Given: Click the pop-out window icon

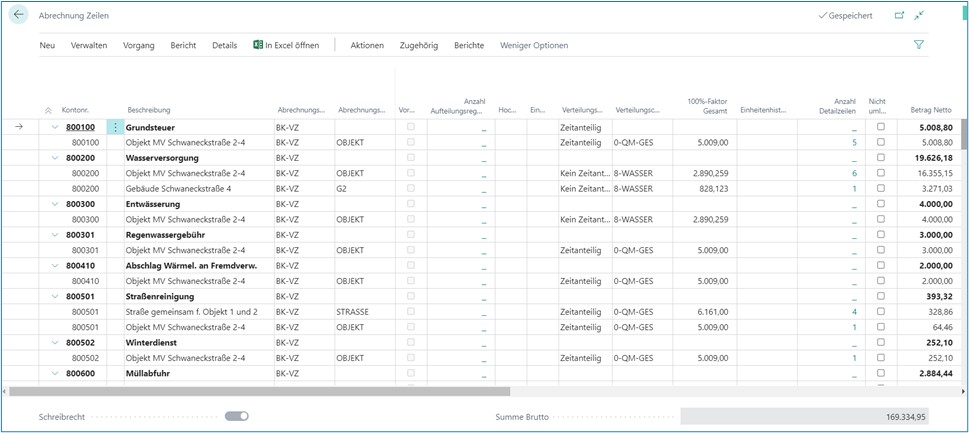Looking at the screenshot, I should 898,16.
